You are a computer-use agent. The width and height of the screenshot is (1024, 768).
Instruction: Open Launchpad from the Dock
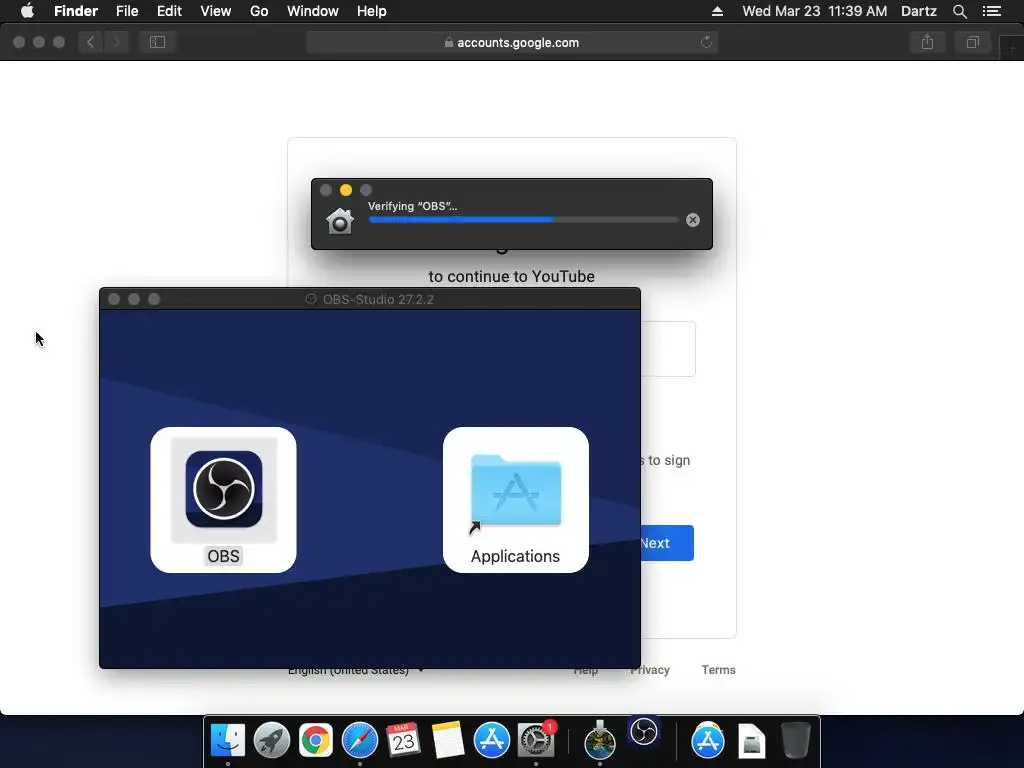pos(272,741)
